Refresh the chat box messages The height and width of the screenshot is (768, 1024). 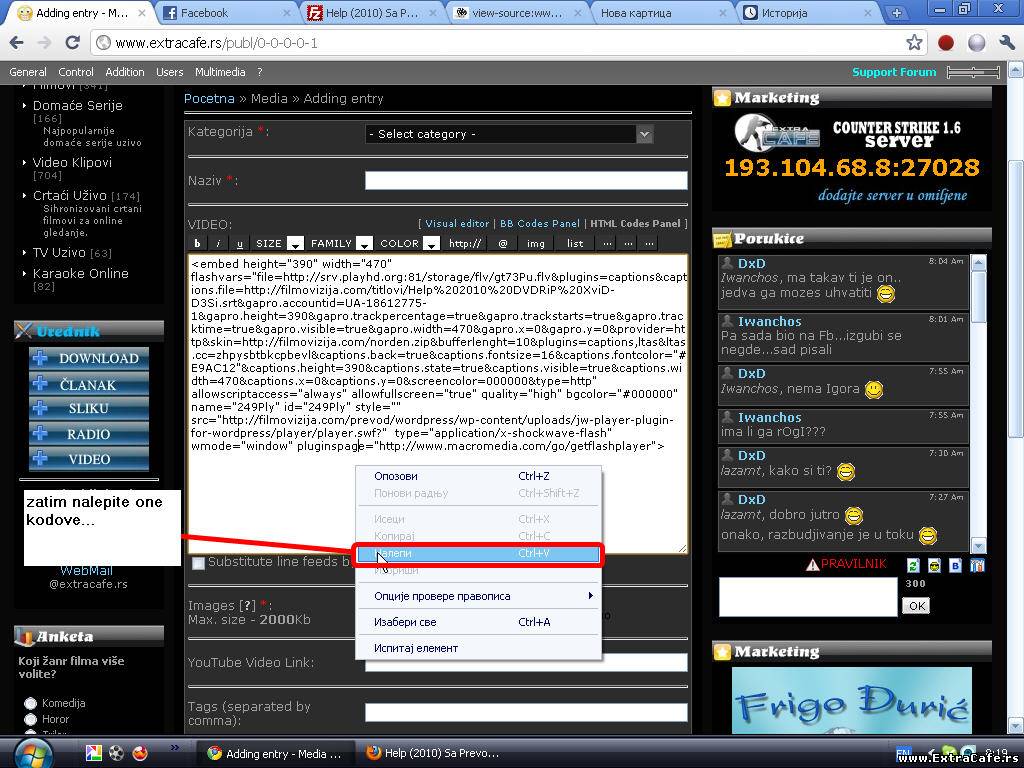coord(912,566)
